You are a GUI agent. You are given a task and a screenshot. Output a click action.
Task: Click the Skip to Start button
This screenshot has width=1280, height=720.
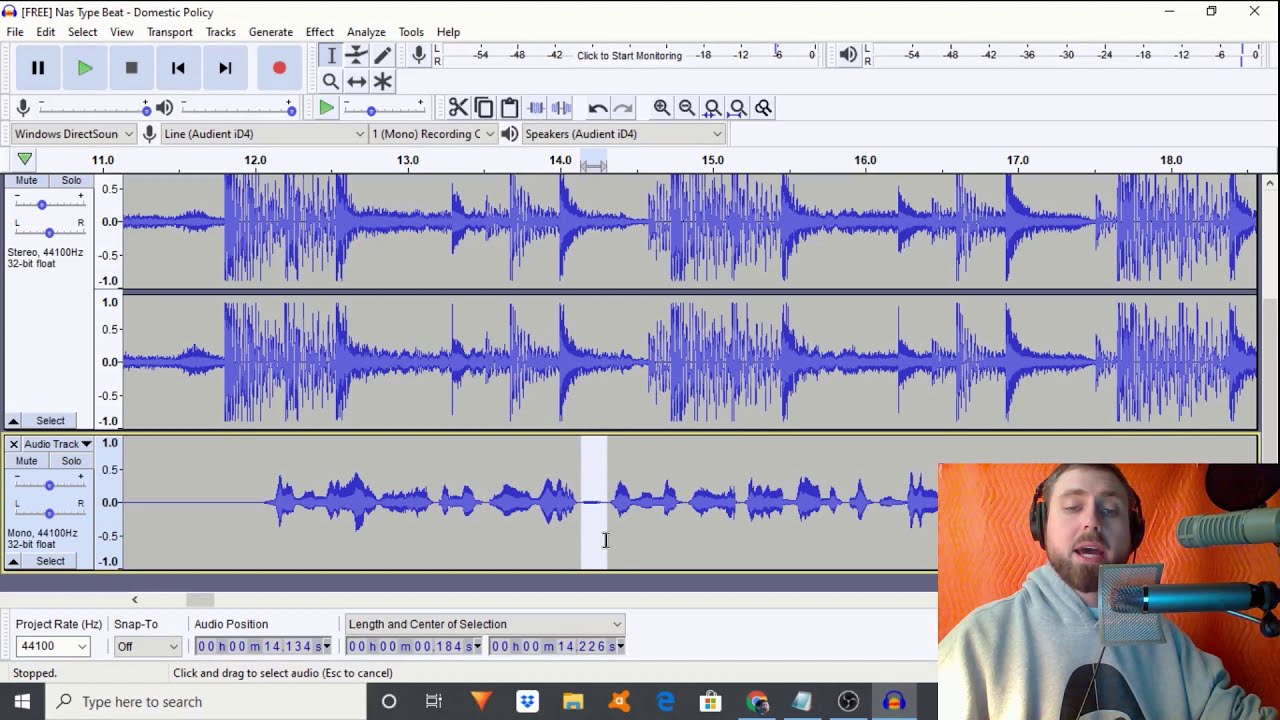point(178,68)
